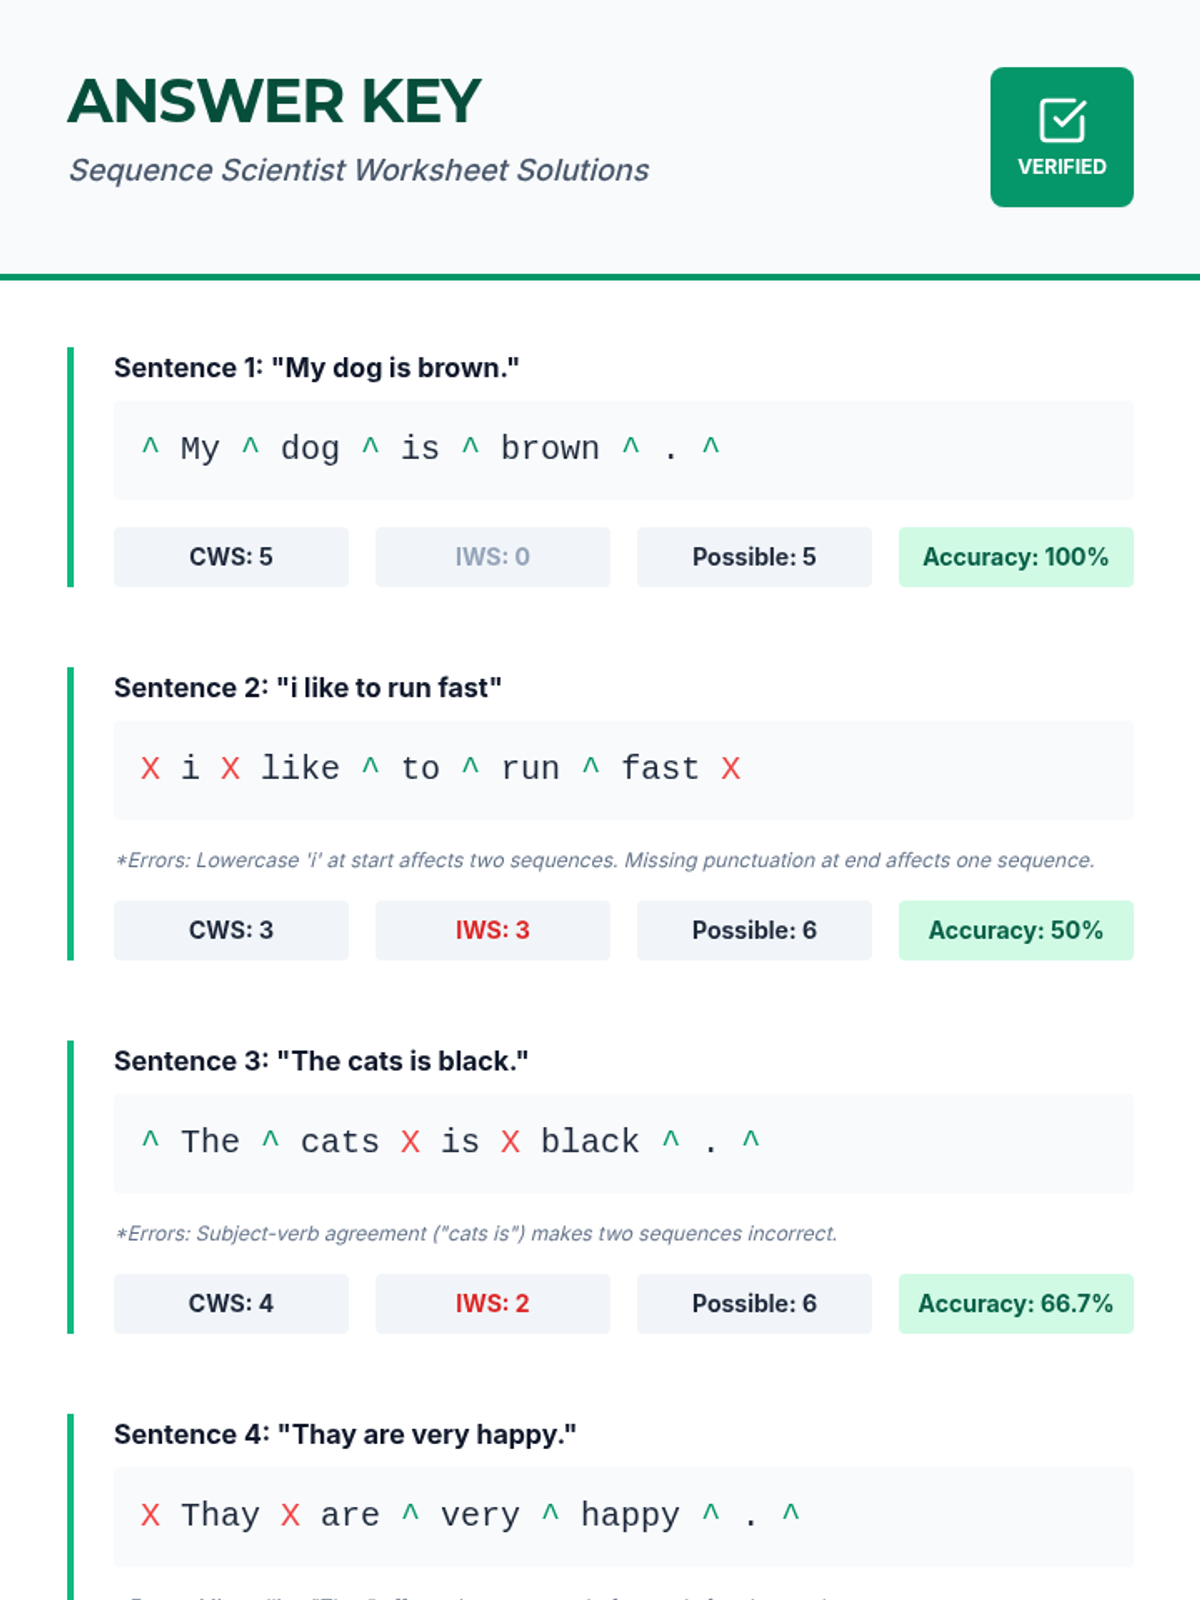Click Sentence 2 Possible: 6 box

pos(754,930)
